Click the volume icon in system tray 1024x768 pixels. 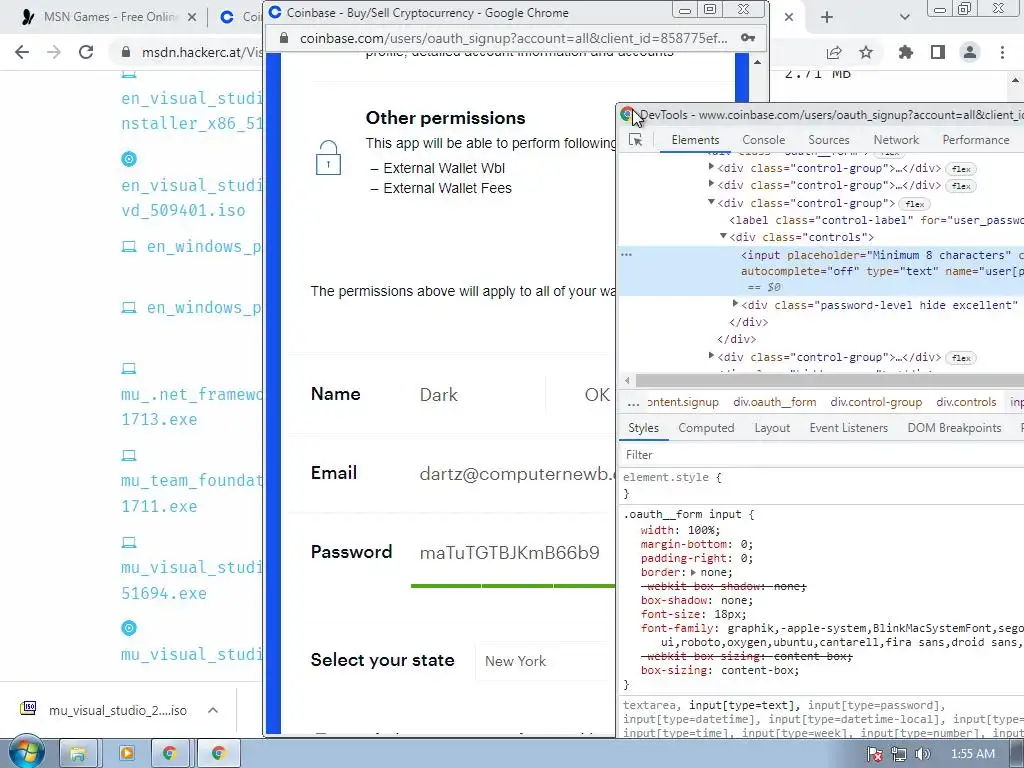[922, 754]
